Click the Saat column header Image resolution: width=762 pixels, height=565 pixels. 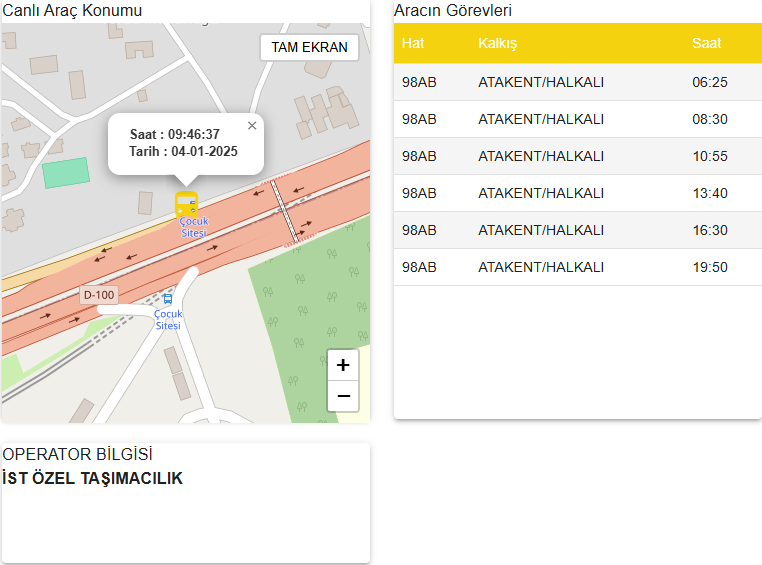click(706, 44)
